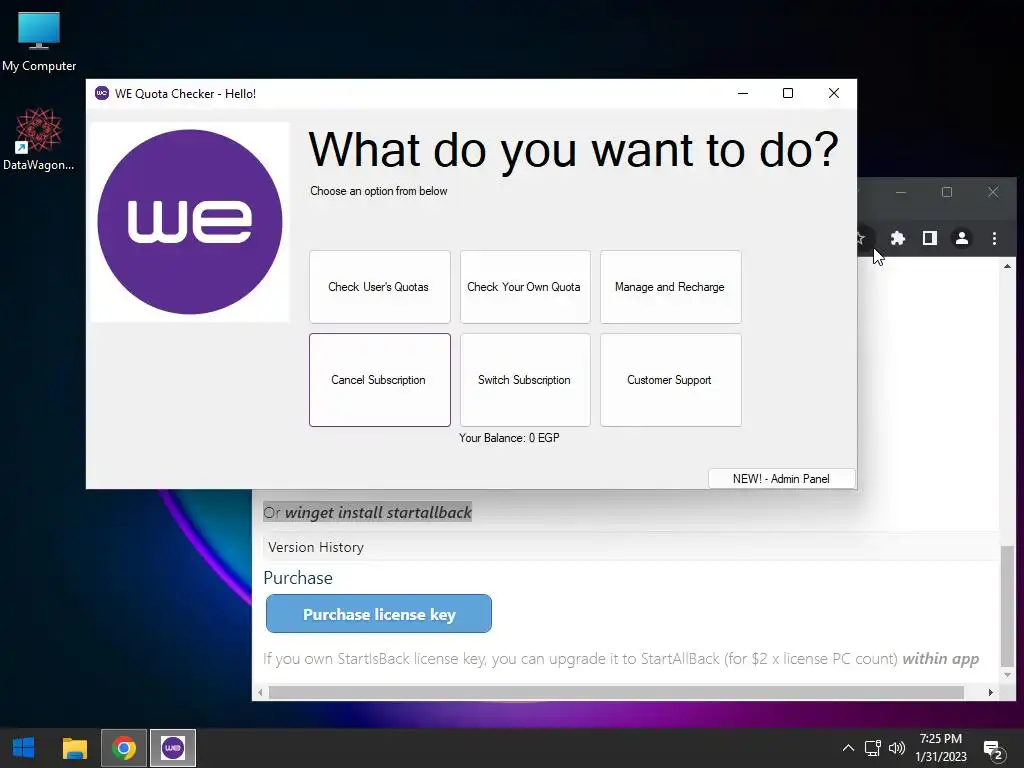Select DataWagon desktop shortcut
This screenshot has width=1024, height=768.
coord(39,140)
